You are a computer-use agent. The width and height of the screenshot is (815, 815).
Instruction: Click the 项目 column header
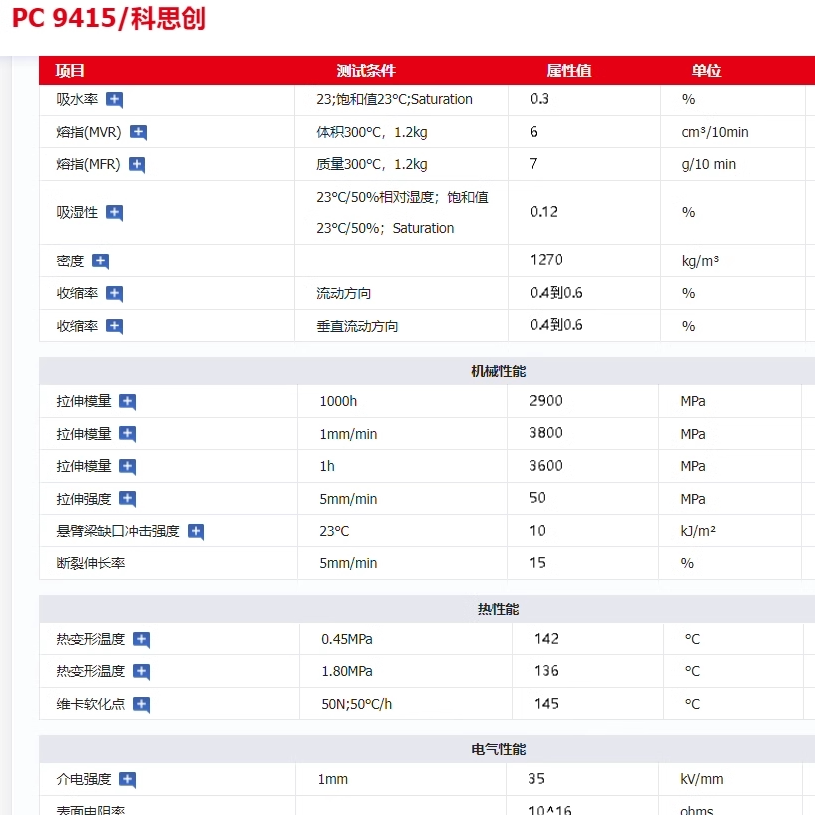tap(70, 71)
